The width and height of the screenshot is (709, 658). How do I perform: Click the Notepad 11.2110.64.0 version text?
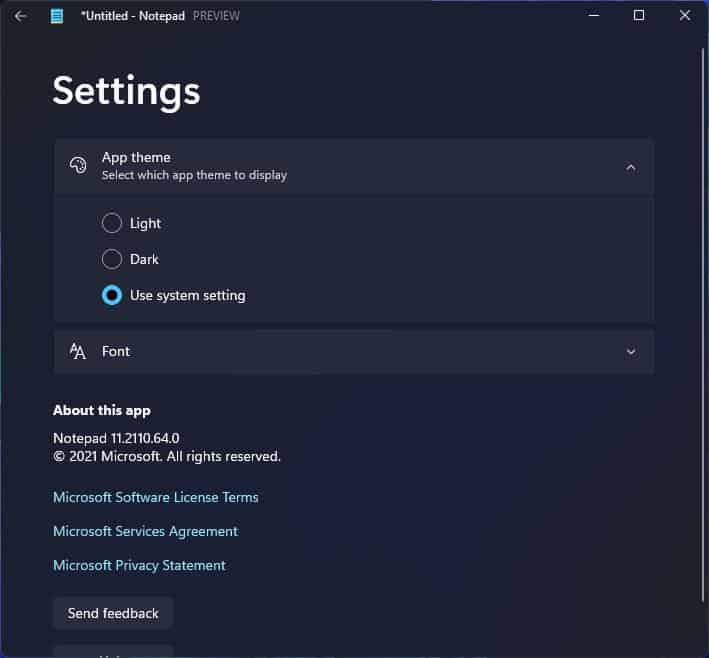[x=116, y=438]
